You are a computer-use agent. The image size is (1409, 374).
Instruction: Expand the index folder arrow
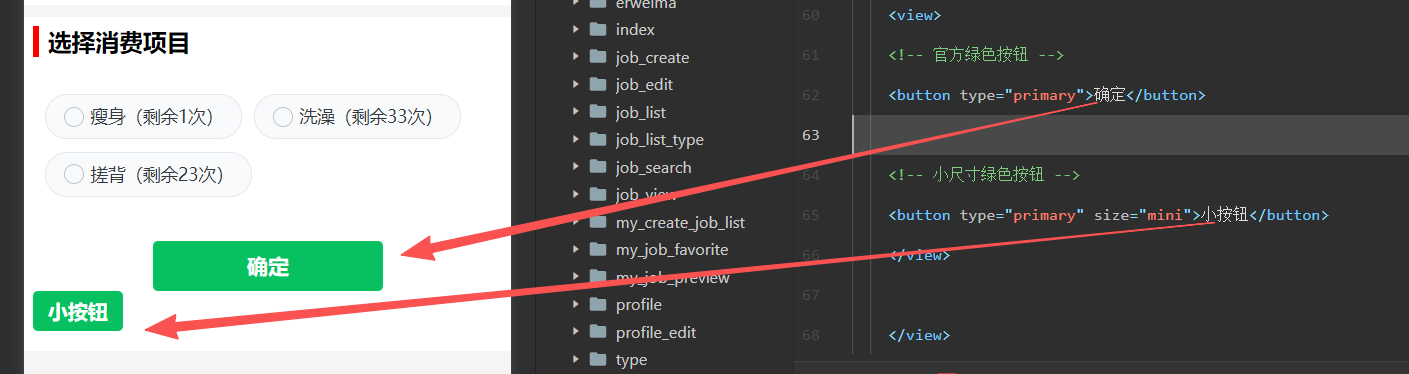click(576, 29)
